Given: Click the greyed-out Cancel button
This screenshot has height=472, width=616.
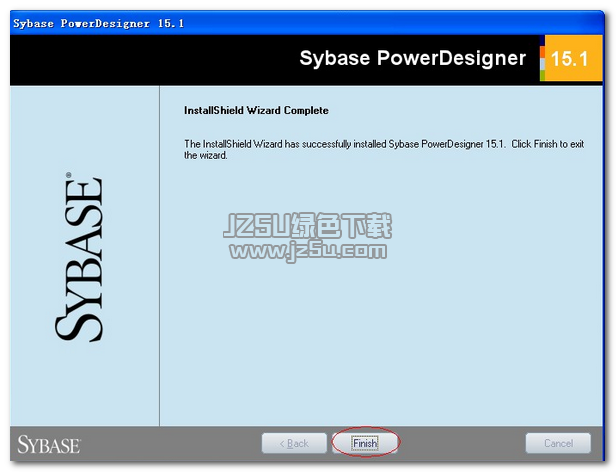Looking at the screenshot, I should (558, 443).
